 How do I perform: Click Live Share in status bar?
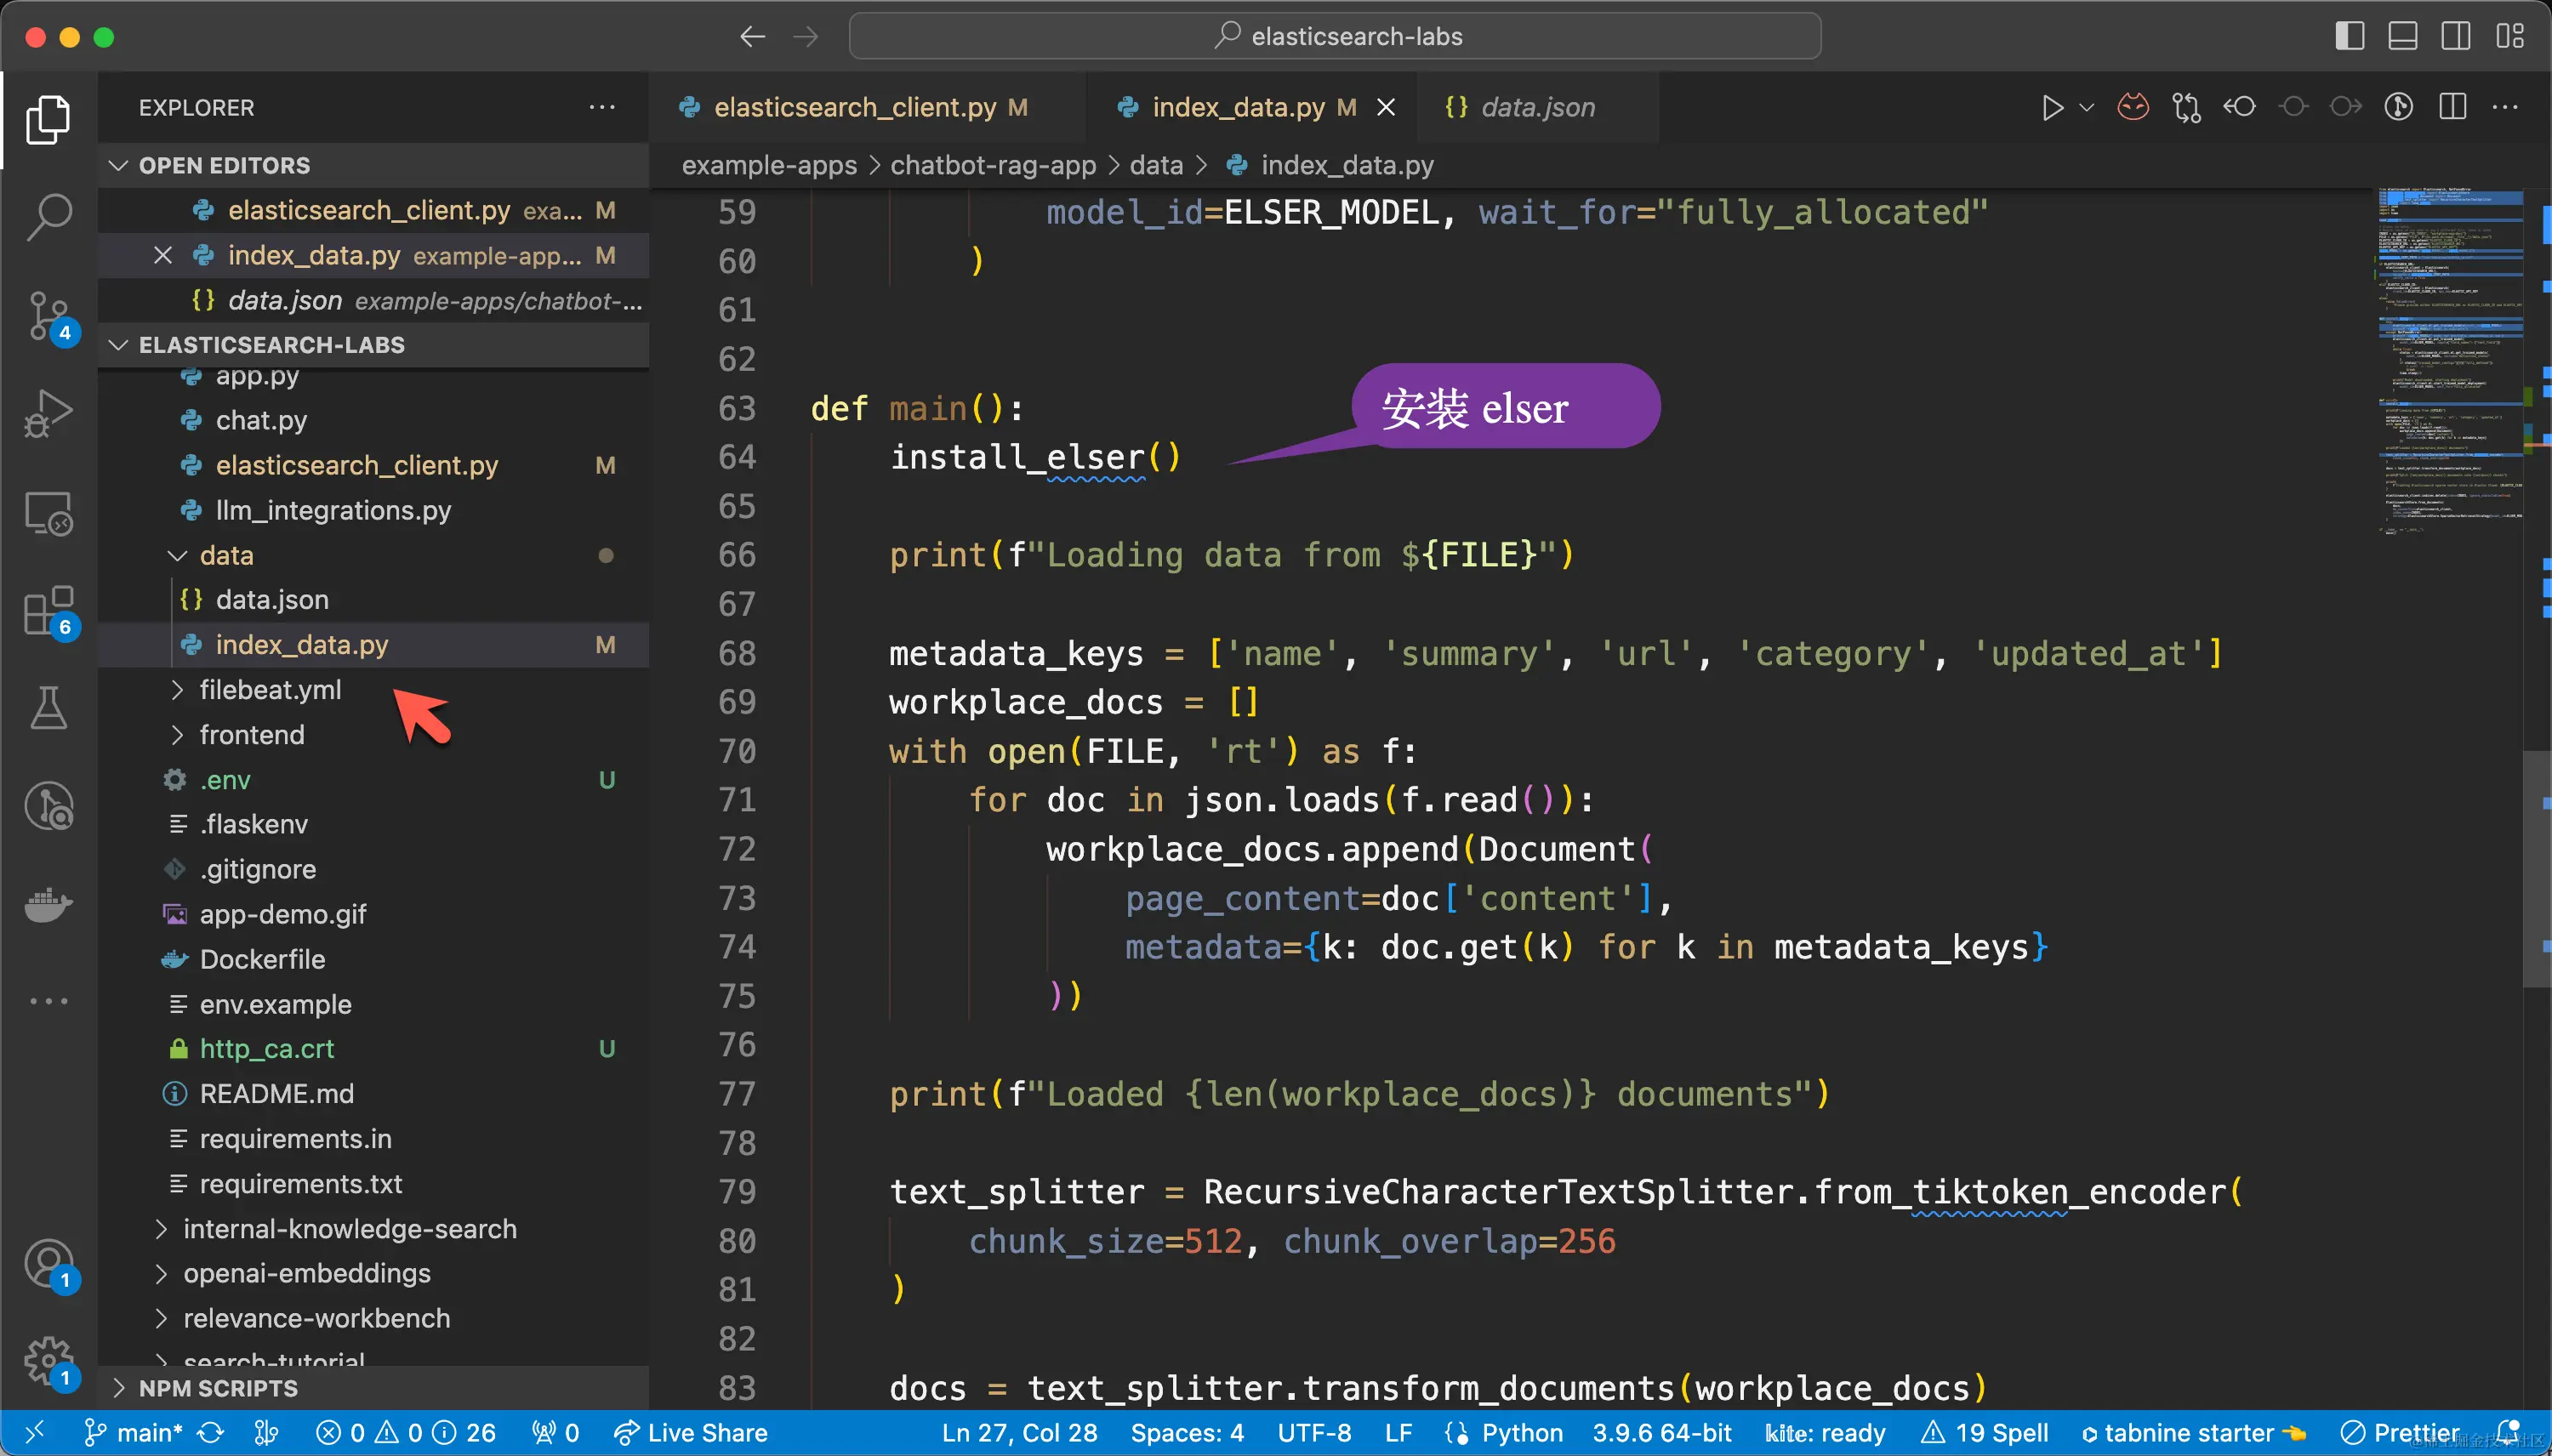(x=692, y=1433)
